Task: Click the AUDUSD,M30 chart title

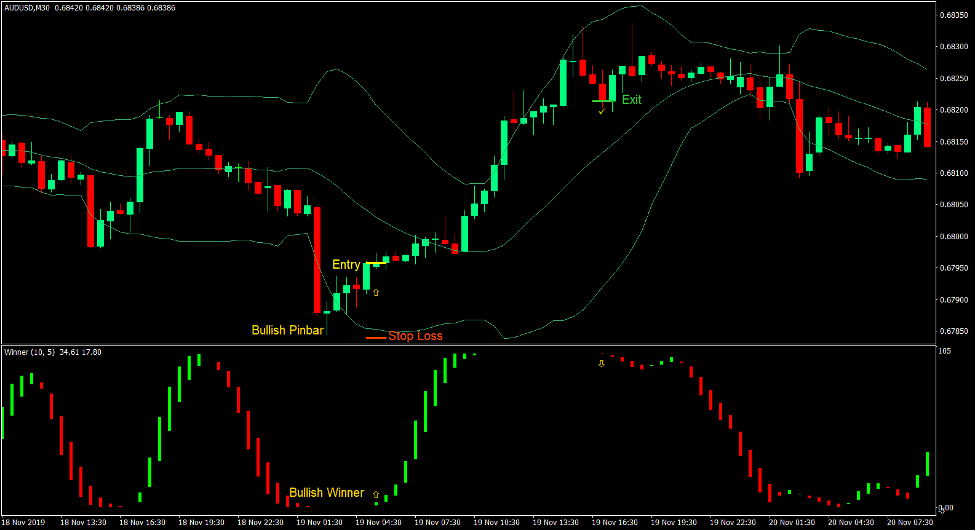Action: click(x=32, y=7)
